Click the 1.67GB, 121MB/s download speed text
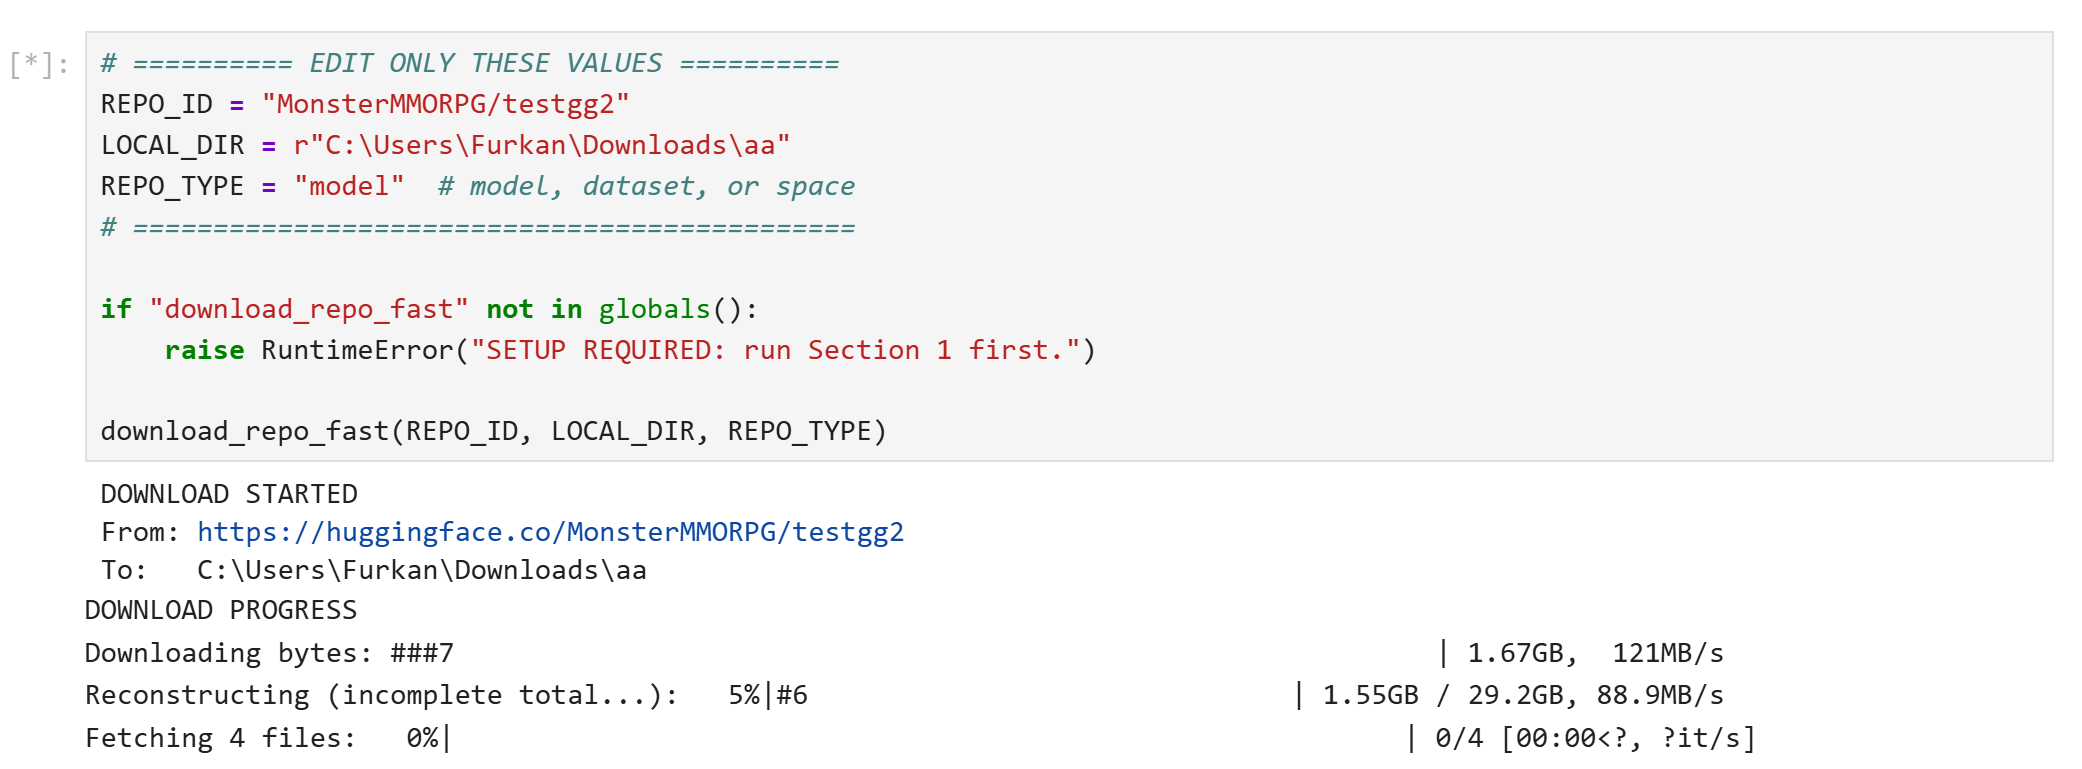The width and height of the screenshot is (2082, 769). [x=1595, y=654]
